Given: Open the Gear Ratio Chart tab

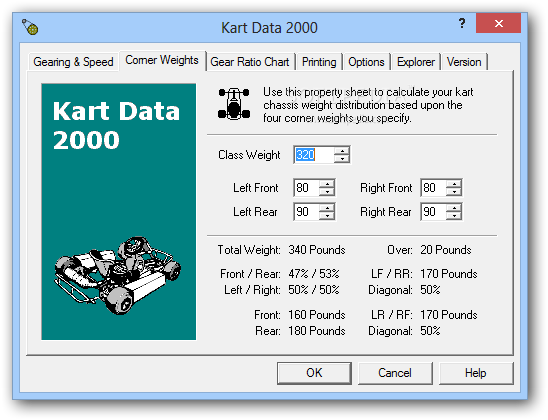Looking at the screenshot, I should [250, 62].
